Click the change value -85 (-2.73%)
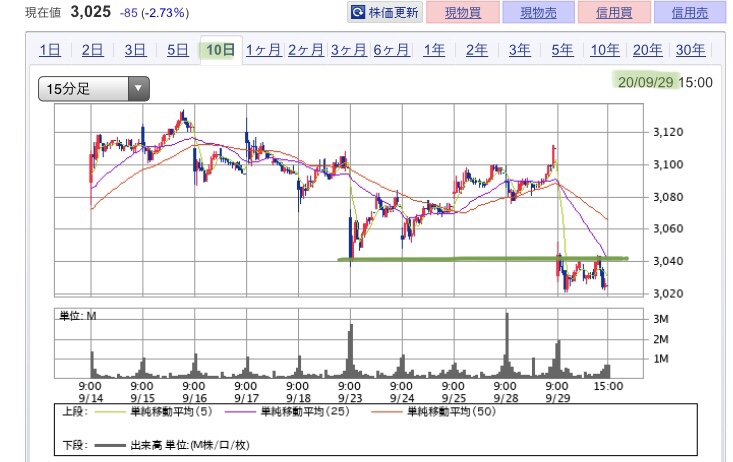This screenshot has height=462, width=733. click(x=154, y=13)
